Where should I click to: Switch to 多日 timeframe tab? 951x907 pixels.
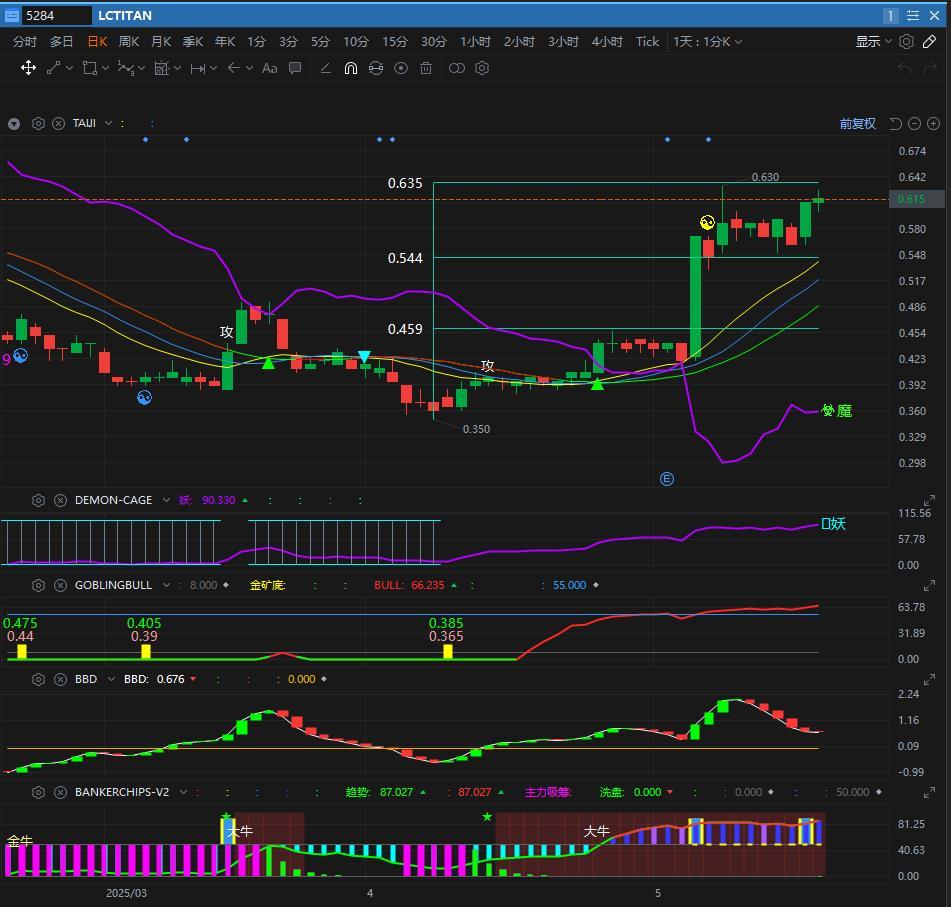[61, 41]
